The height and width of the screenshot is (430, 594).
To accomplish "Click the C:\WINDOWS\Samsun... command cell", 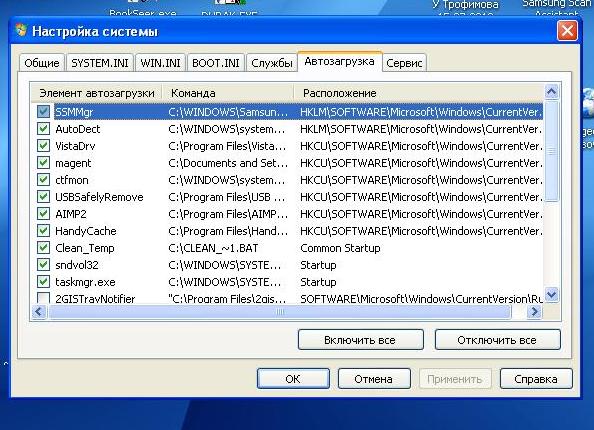I will pyautogui.click(x=228, y=112).
